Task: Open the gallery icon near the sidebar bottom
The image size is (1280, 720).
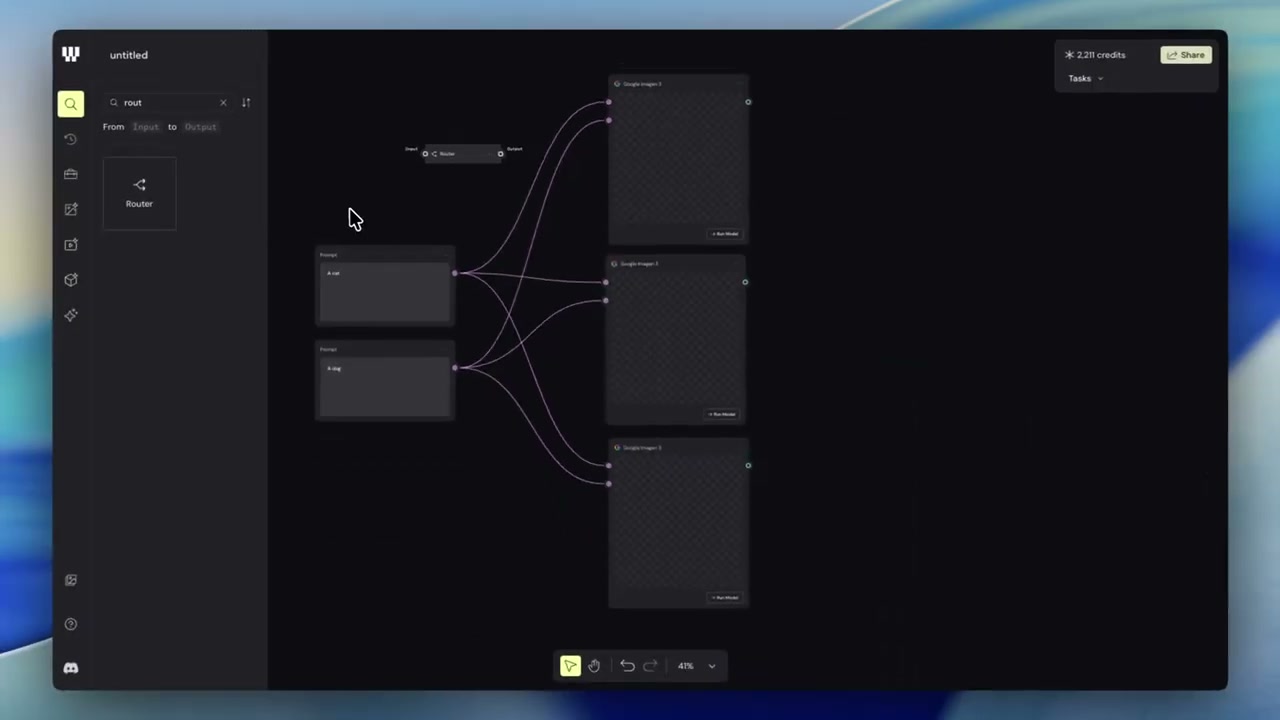Action: click(x=70, y=580)
